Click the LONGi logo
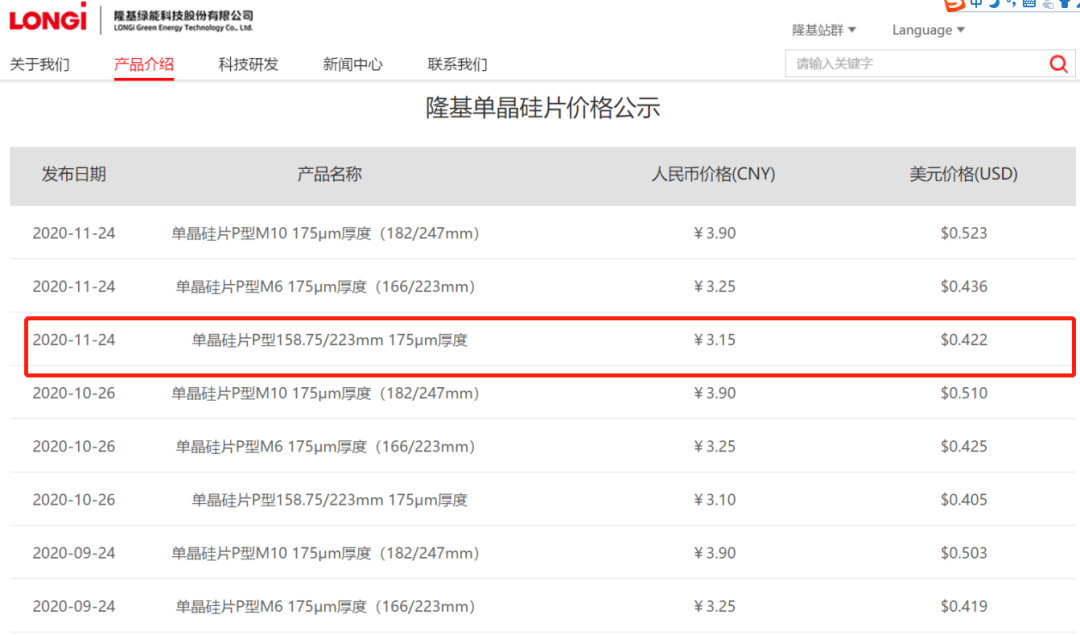The width and height of the screenshot is (1080, 635). click(48, 18)
